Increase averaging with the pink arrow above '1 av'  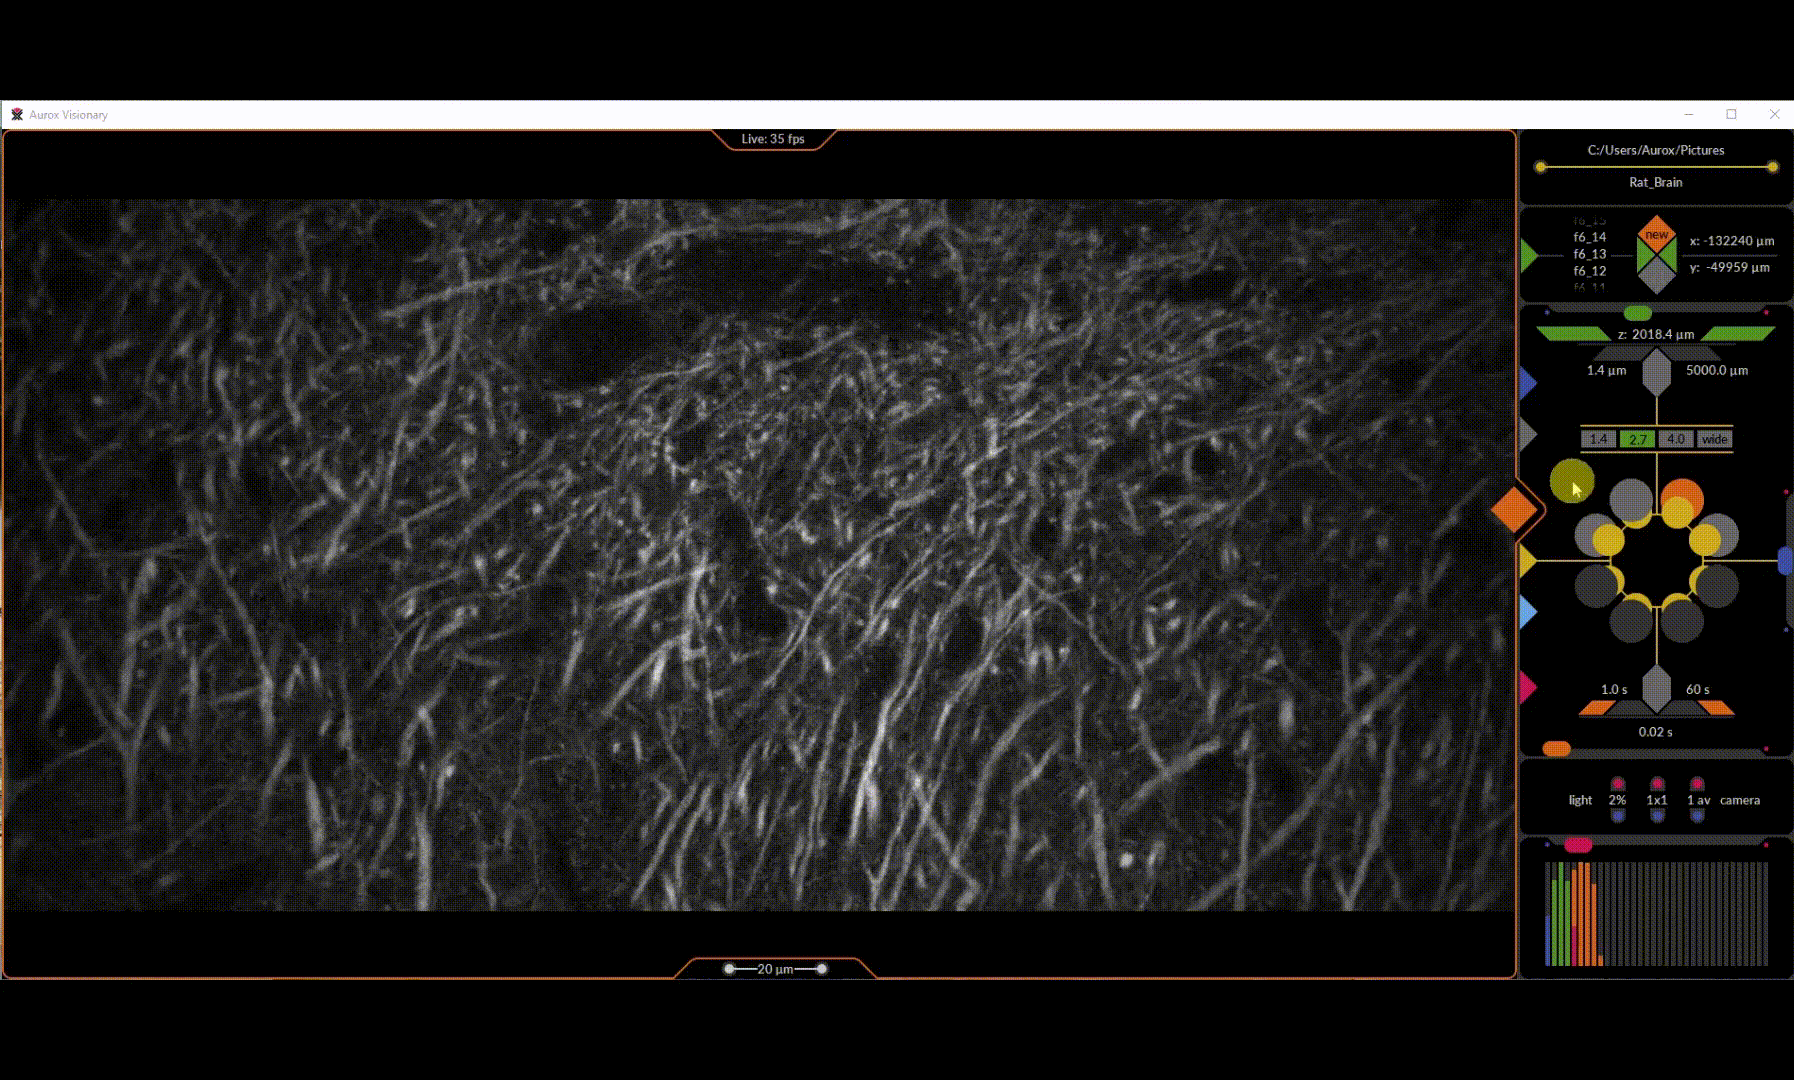point(1697,783)
